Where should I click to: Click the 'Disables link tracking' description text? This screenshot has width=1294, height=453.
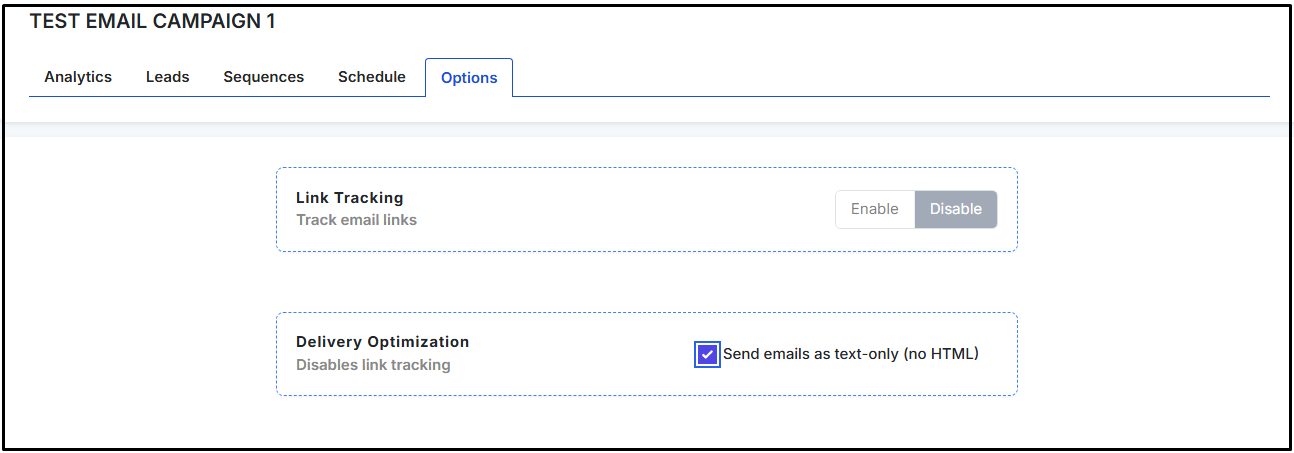click(x=373, y=365)
